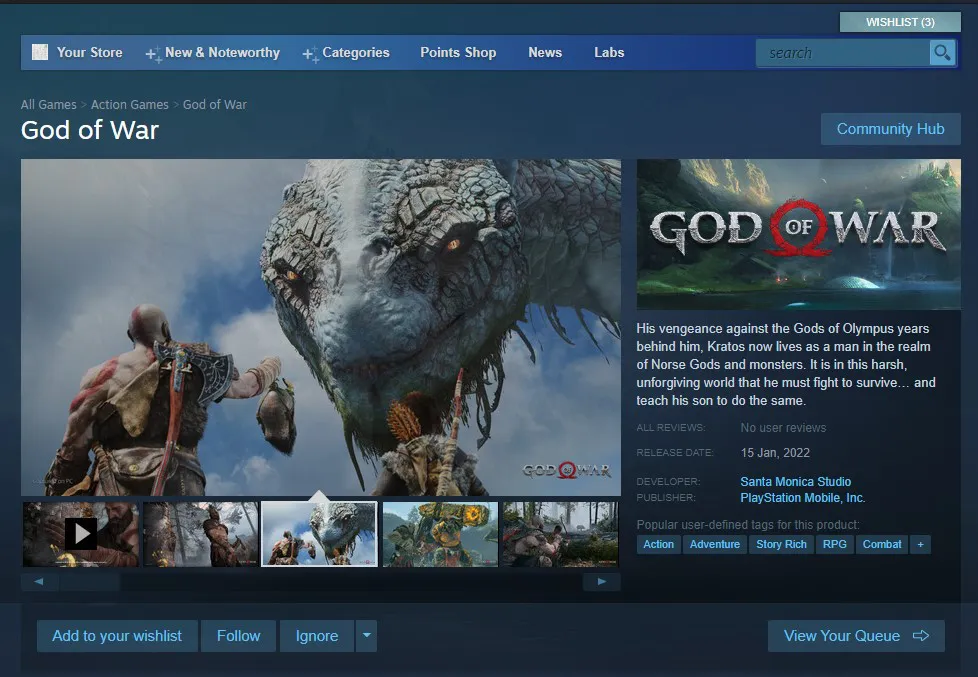Image resolution: width=978 pixels, height=677 pixels.
Task: Select the last forest scene thumbnail
Action: click(560, 534)
